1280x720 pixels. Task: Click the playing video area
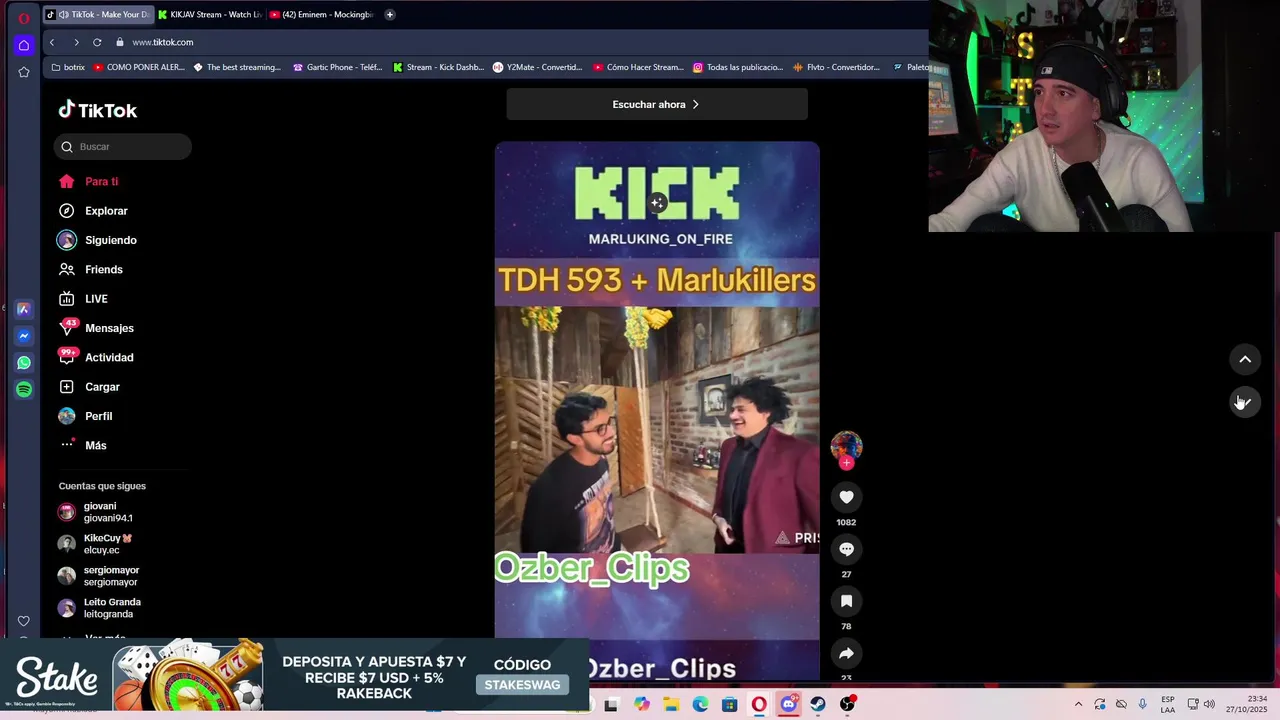pos(657,410)
